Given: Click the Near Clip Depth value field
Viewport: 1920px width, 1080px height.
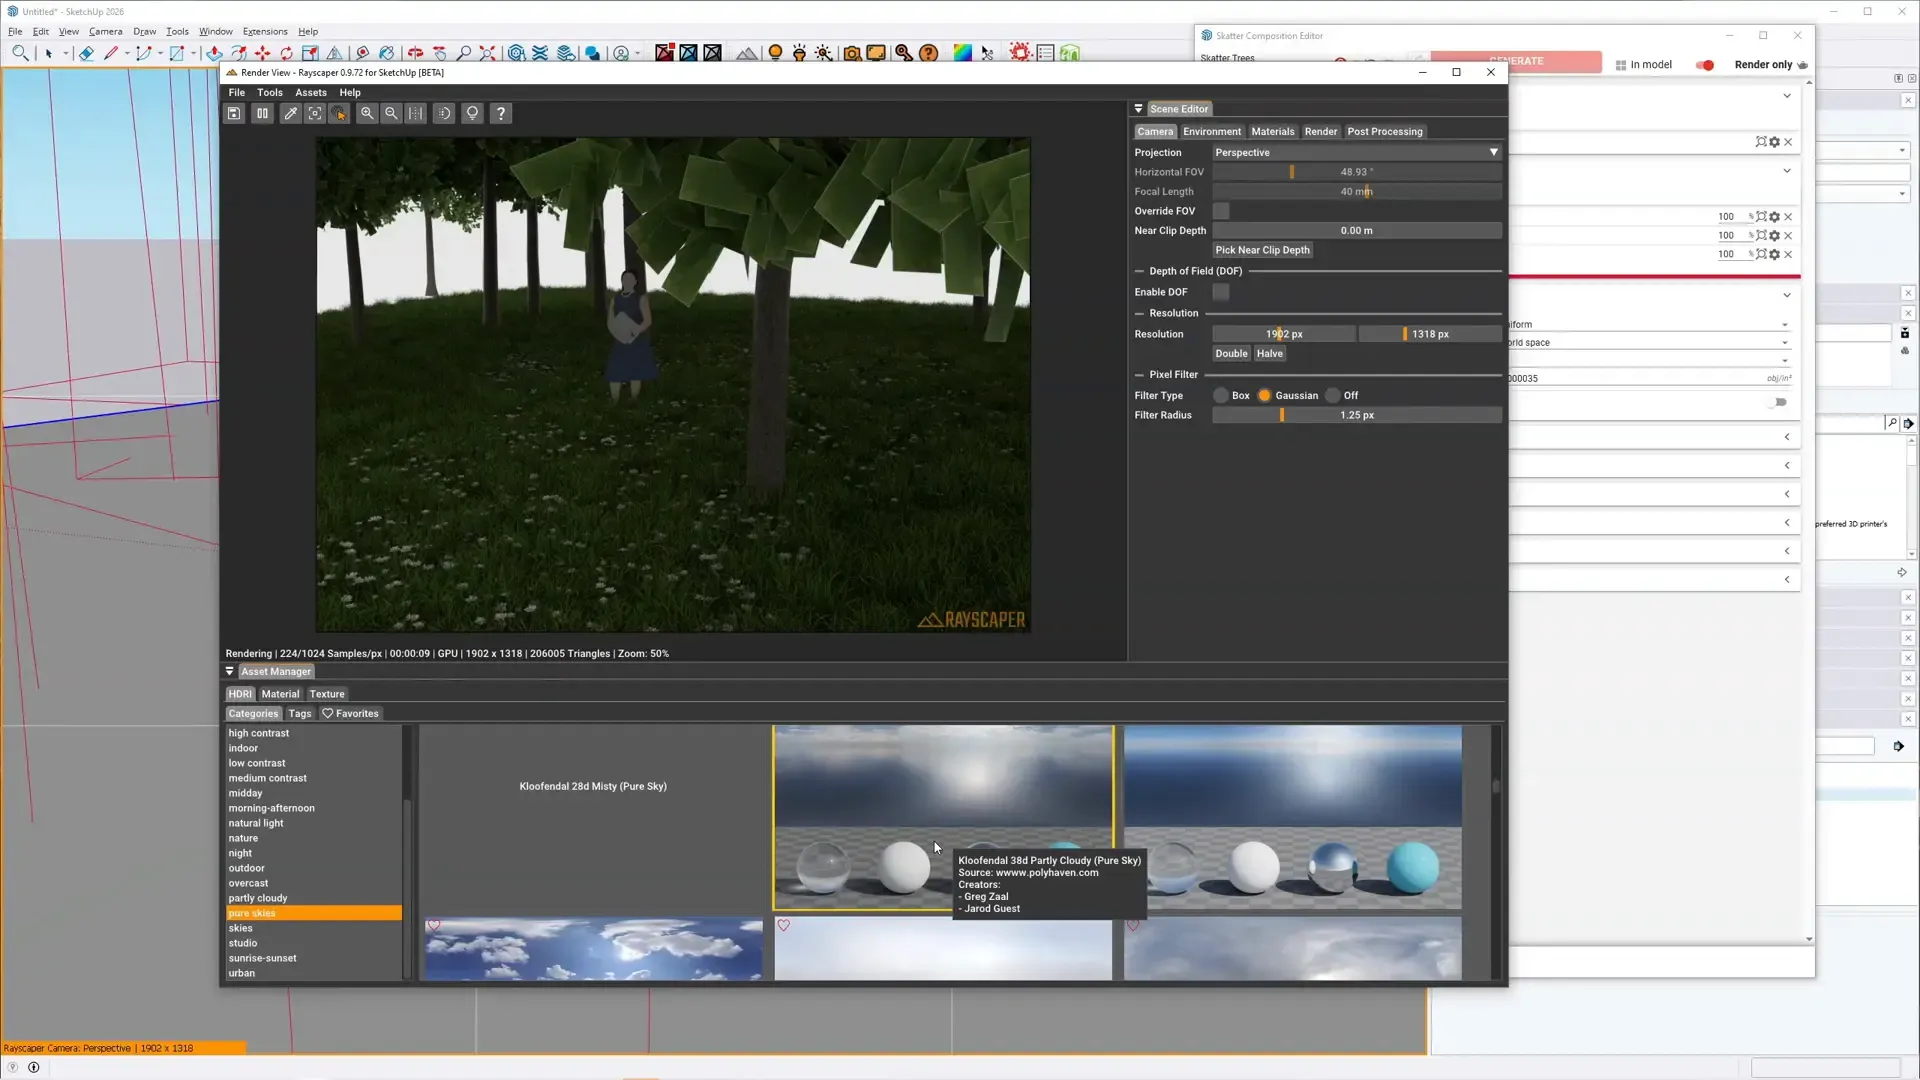Looking at the screenshot, I should pos(1357,231).
